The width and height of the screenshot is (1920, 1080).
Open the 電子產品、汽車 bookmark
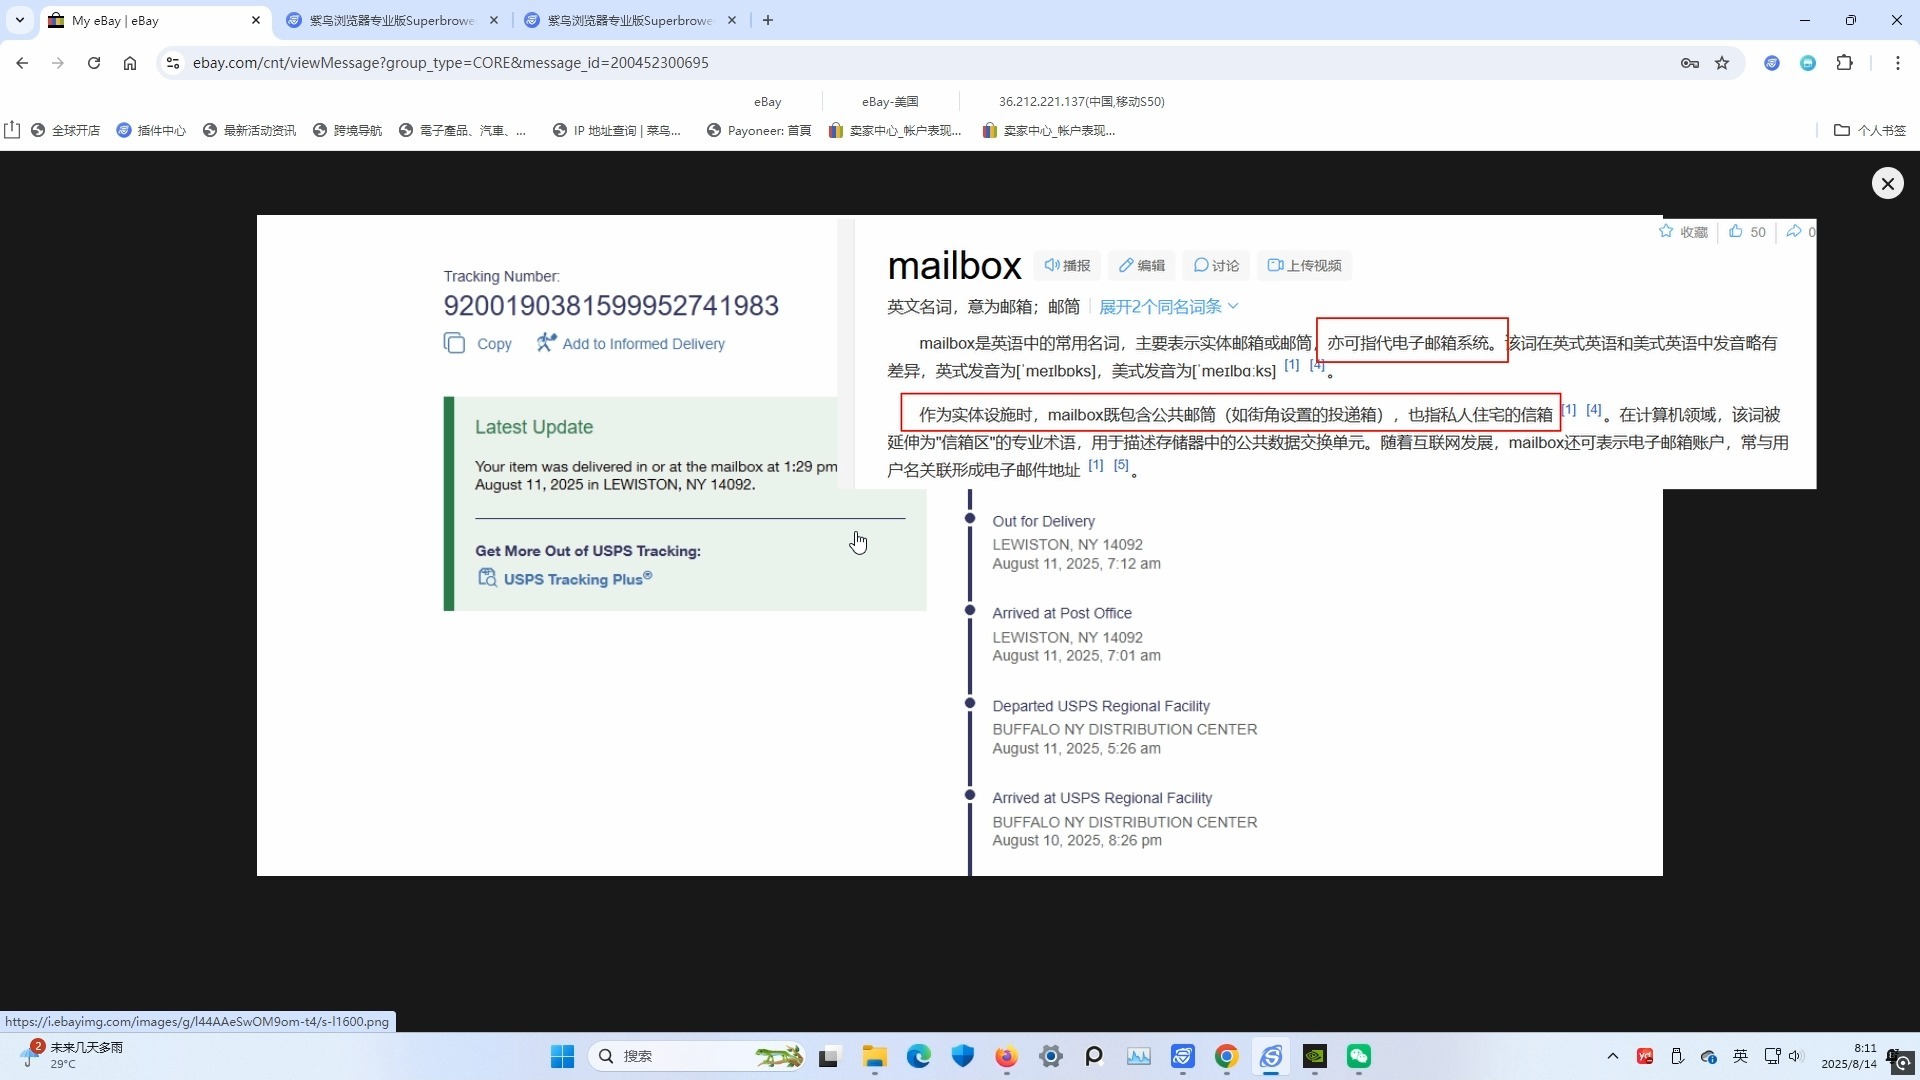[x=462, y=130]
